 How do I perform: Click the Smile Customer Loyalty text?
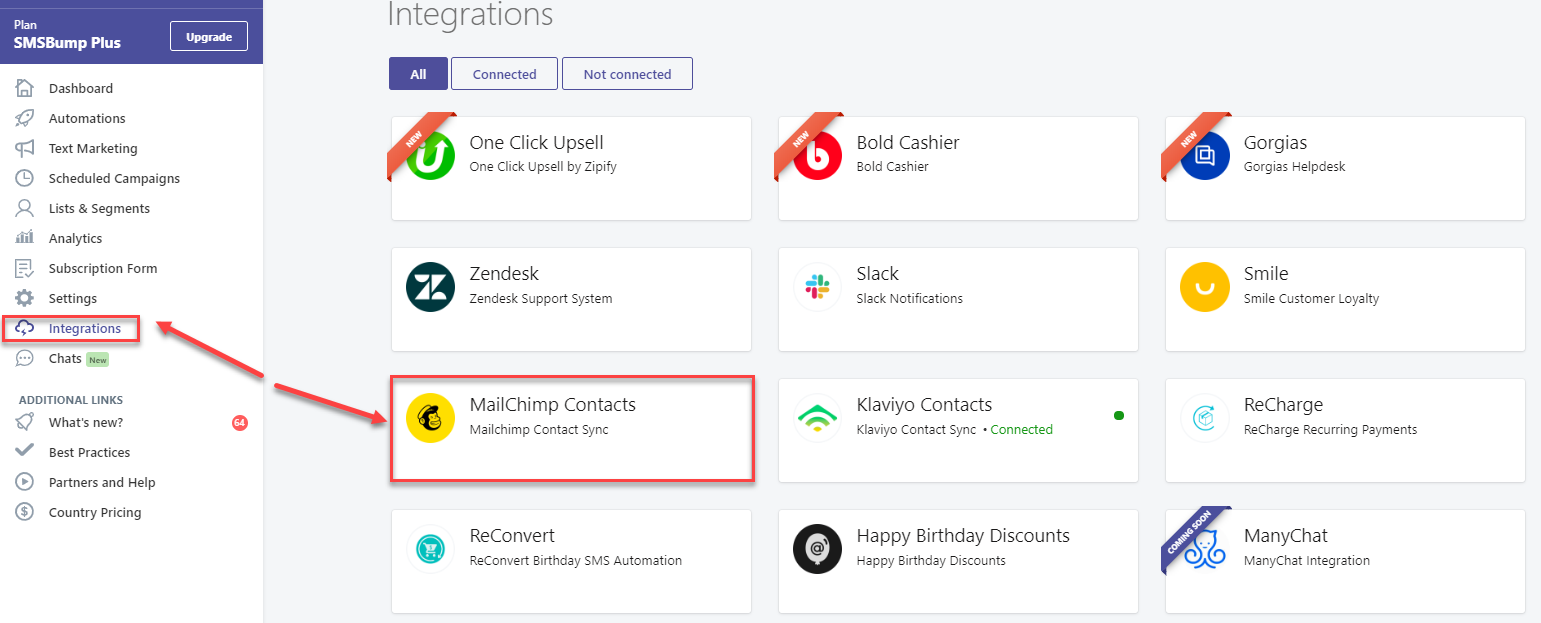[x=1311, y=298]
